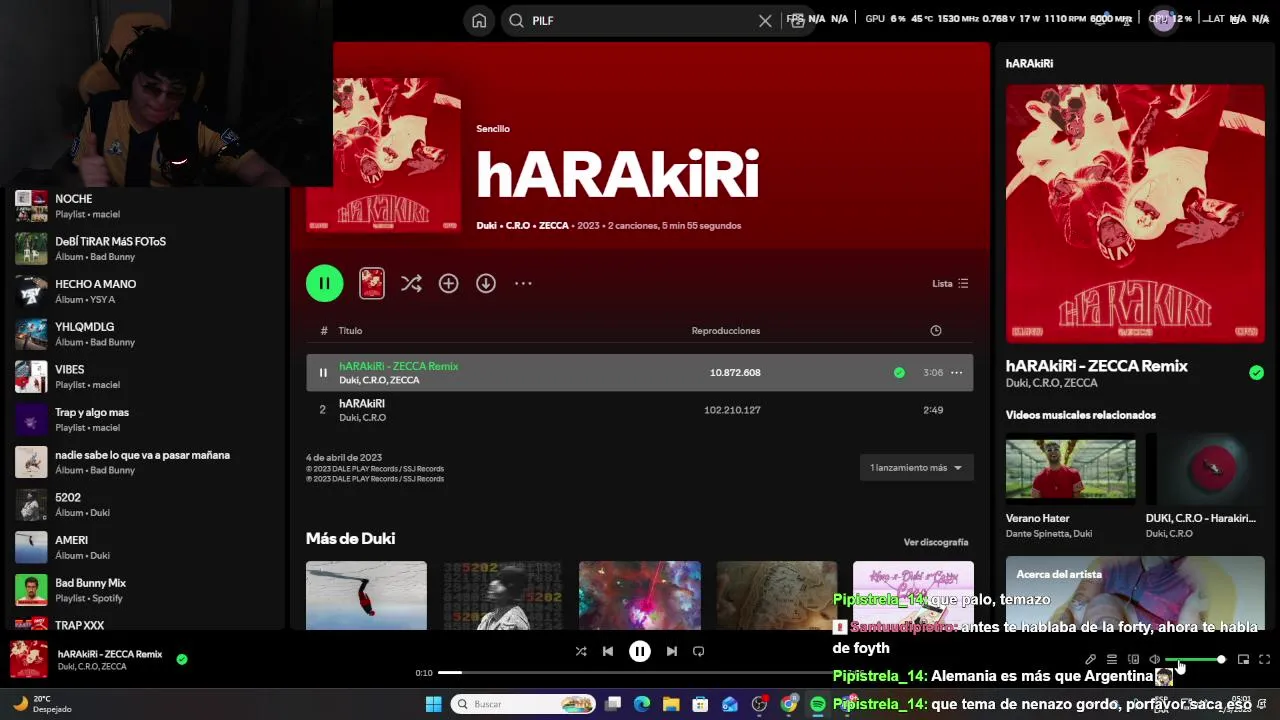1280x720 pixels.
Task: Pause the album with the big green button
Action: click(324, 283)
